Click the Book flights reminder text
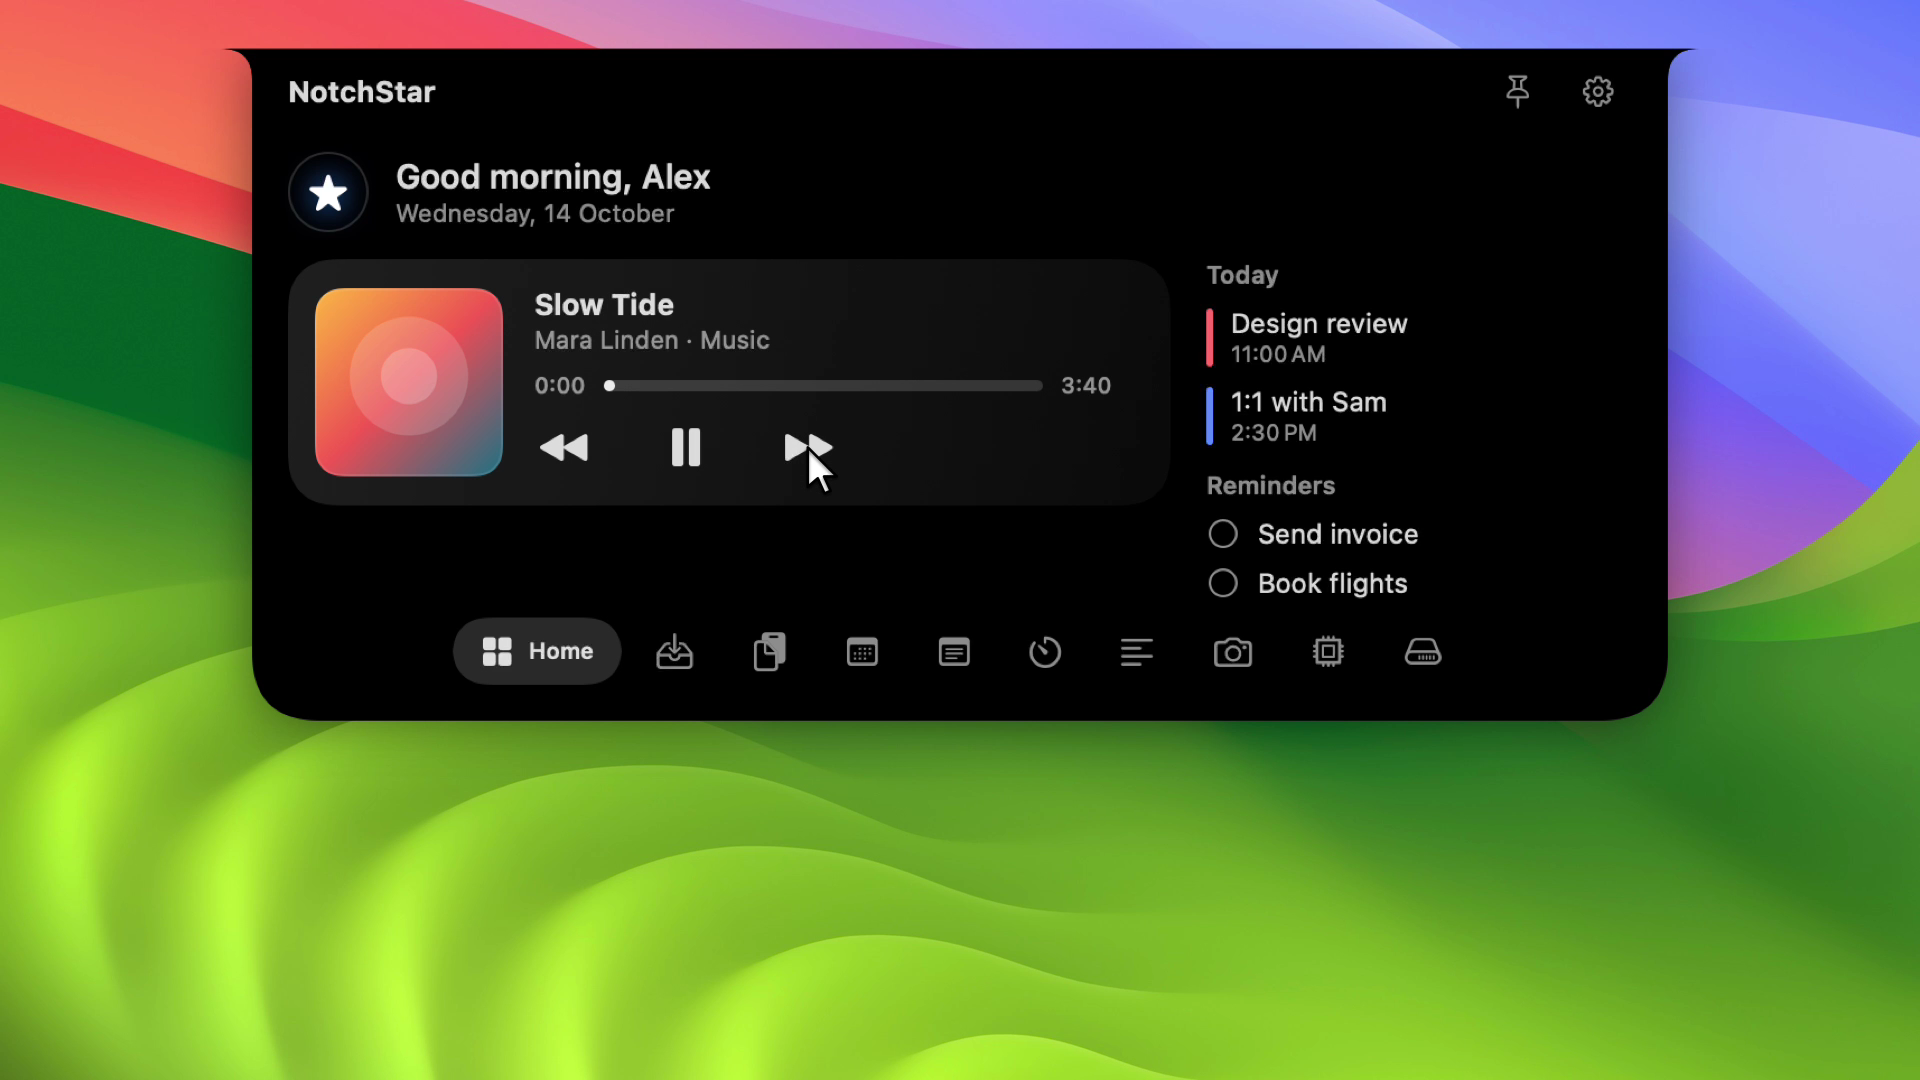Screen dimensions: 1920x1080 coord(1332,583)
